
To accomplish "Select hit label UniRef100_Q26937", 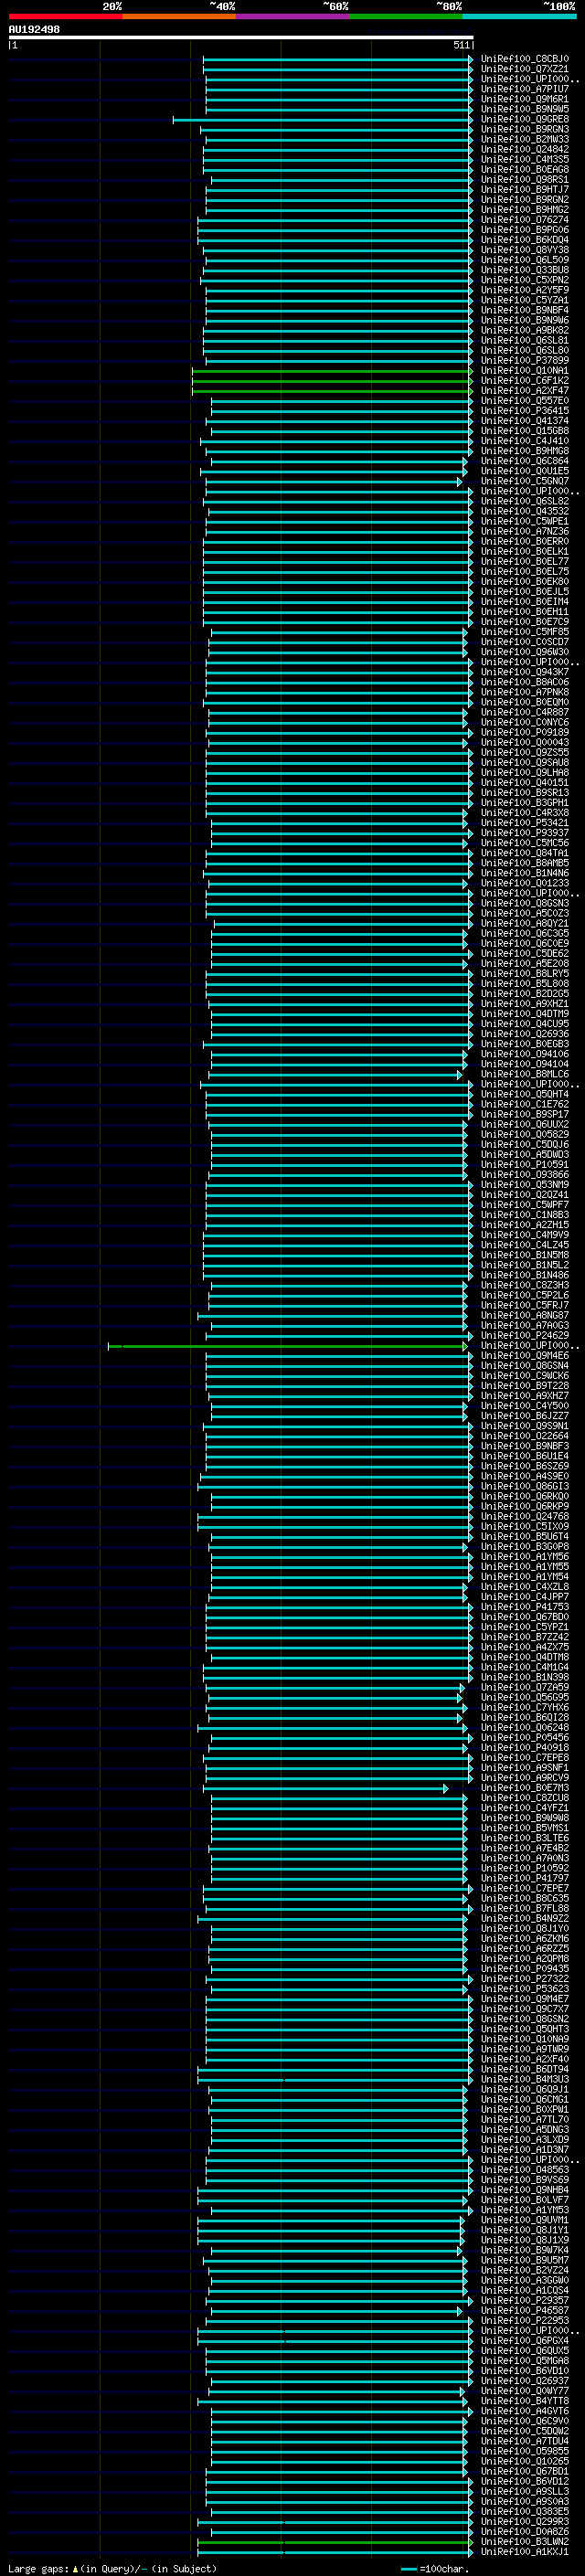I will [x=524, y=2380].
